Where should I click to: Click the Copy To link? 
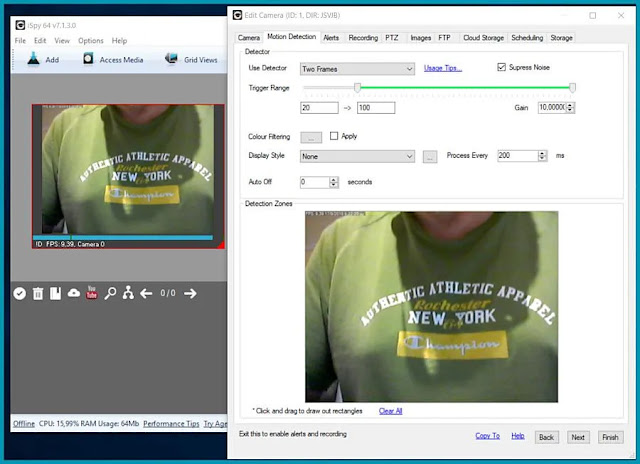coord(487,435)
